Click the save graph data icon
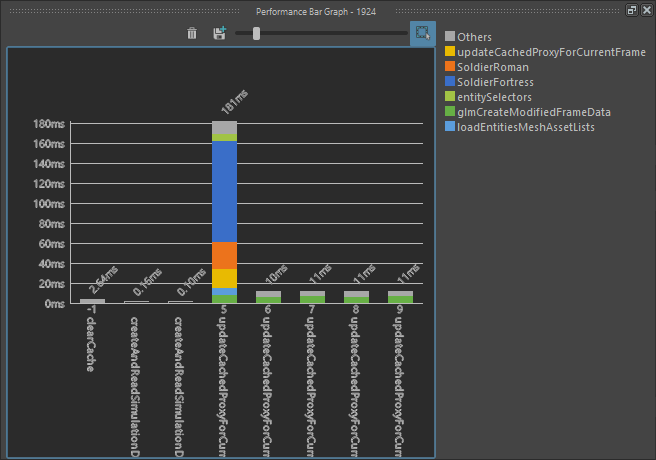Image resolution: width=656 pixels, height=460 pixels. [x=220, y=33]
